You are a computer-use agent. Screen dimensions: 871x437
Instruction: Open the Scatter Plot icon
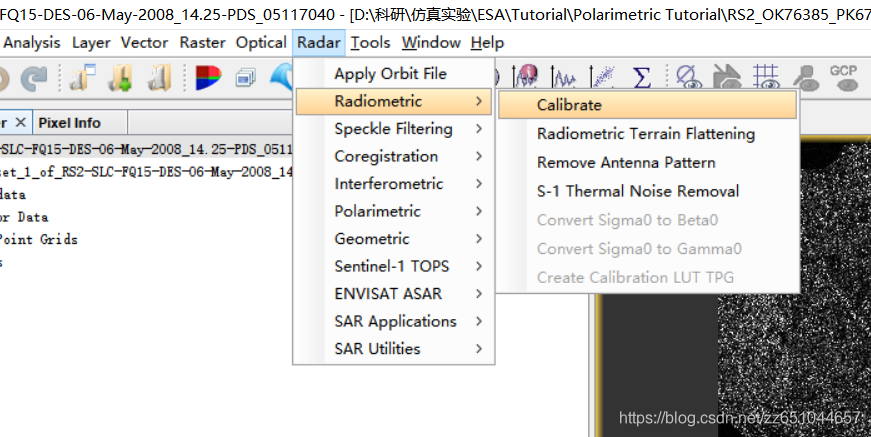pos(602,77)
